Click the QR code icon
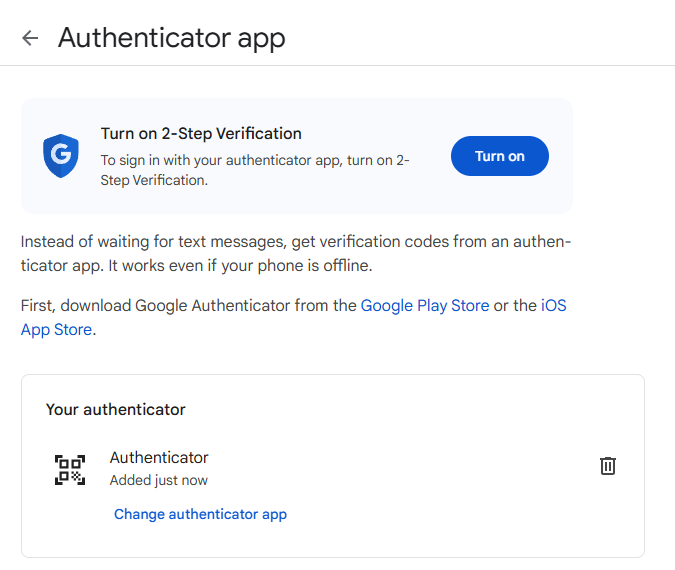The height and width of the screenshot is (570, 675). click(70, 469)
